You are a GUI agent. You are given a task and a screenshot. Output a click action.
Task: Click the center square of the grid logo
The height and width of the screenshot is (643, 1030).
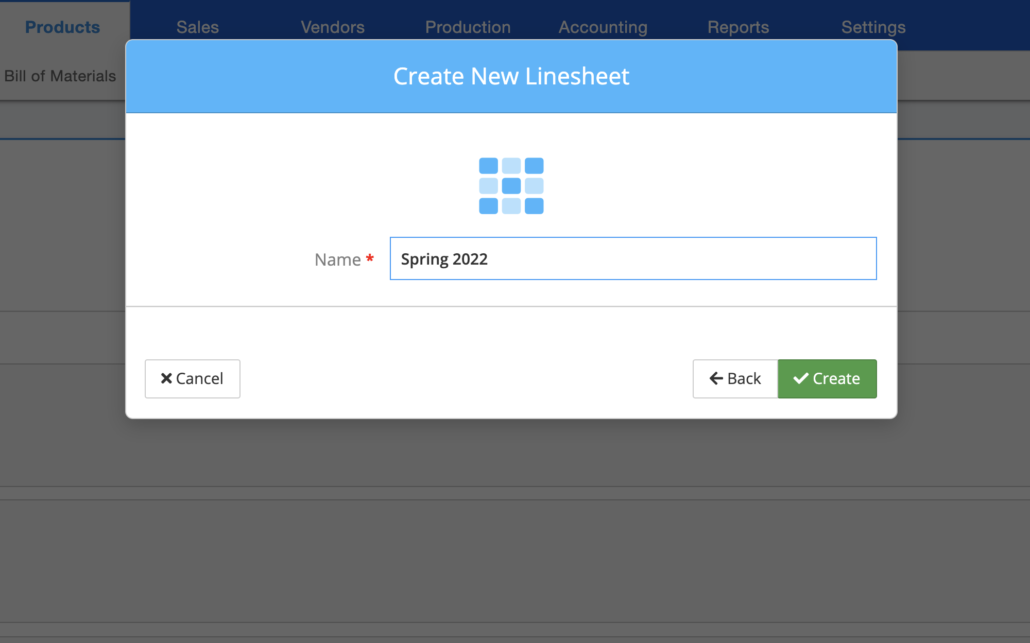tap(511, 185)
